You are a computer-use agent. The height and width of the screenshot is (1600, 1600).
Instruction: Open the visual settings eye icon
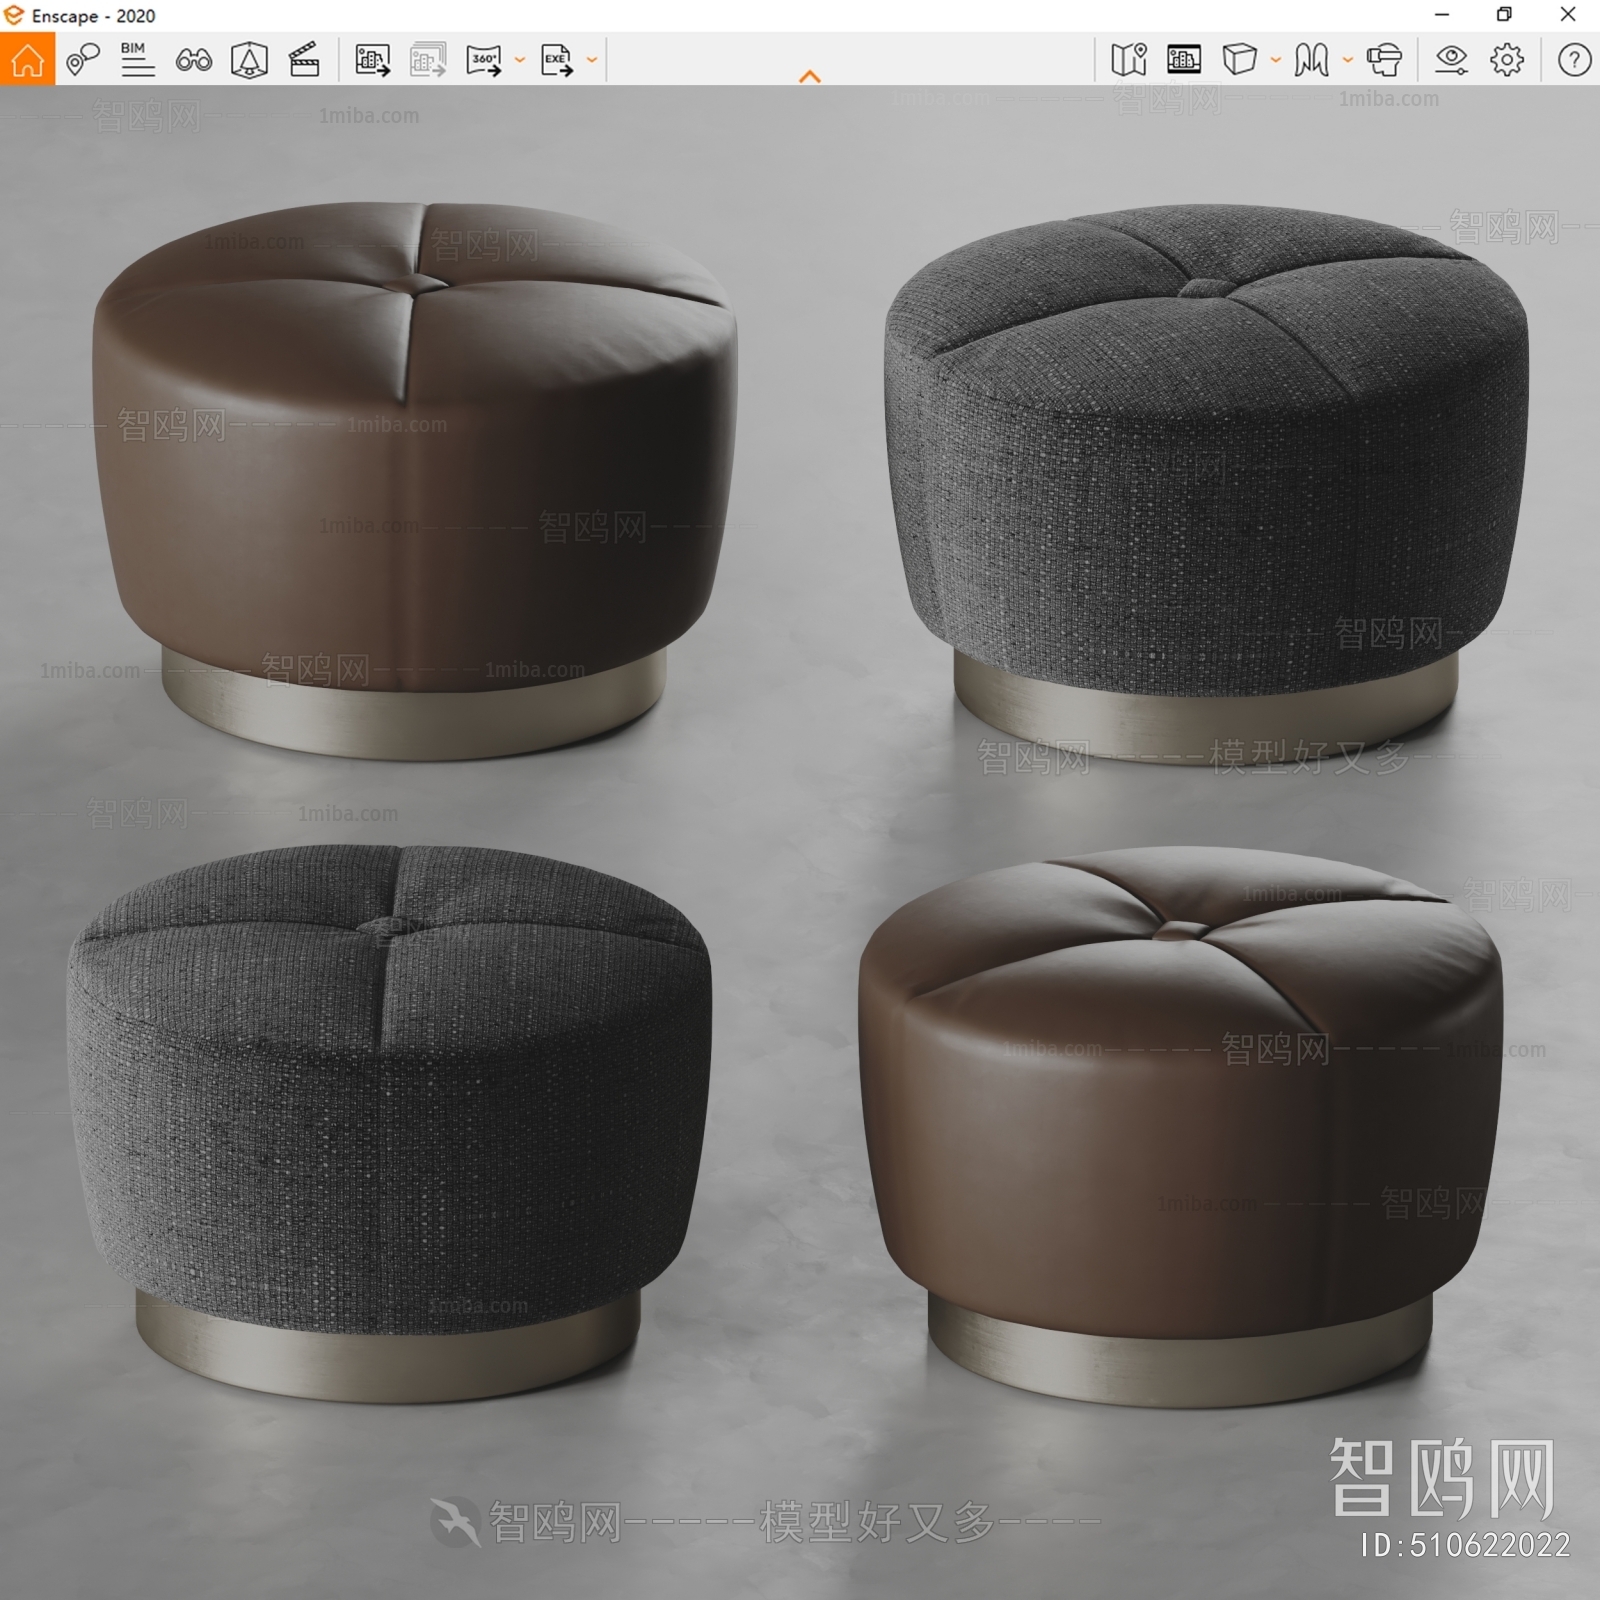[1451, 60]
